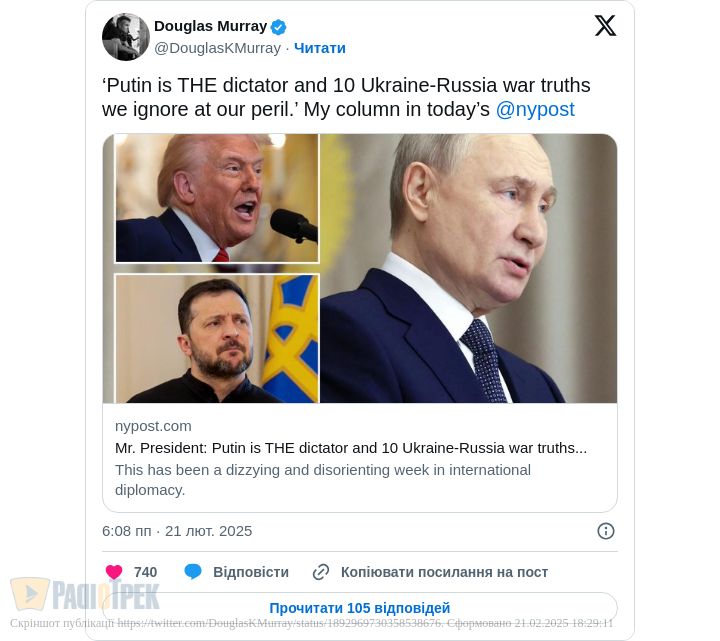Screen dimensions: 720x641
Task: Click Копіювати посилання на пост
Action: tap(444, 572)
